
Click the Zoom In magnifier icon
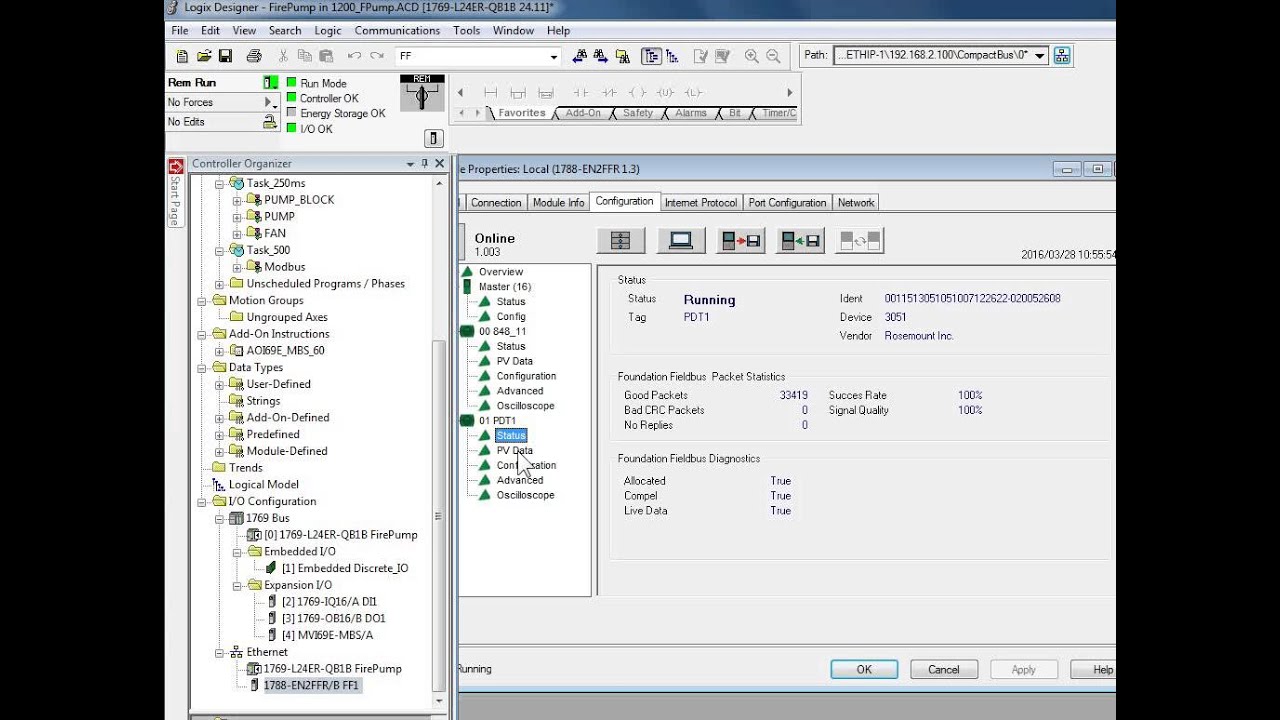click(751, 56)
